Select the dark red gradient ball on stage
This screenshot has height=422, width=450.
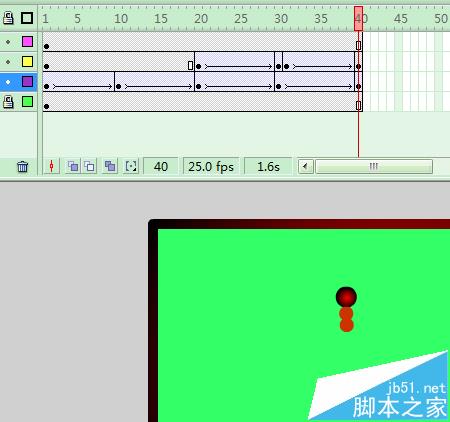click(x=346, y=297)
